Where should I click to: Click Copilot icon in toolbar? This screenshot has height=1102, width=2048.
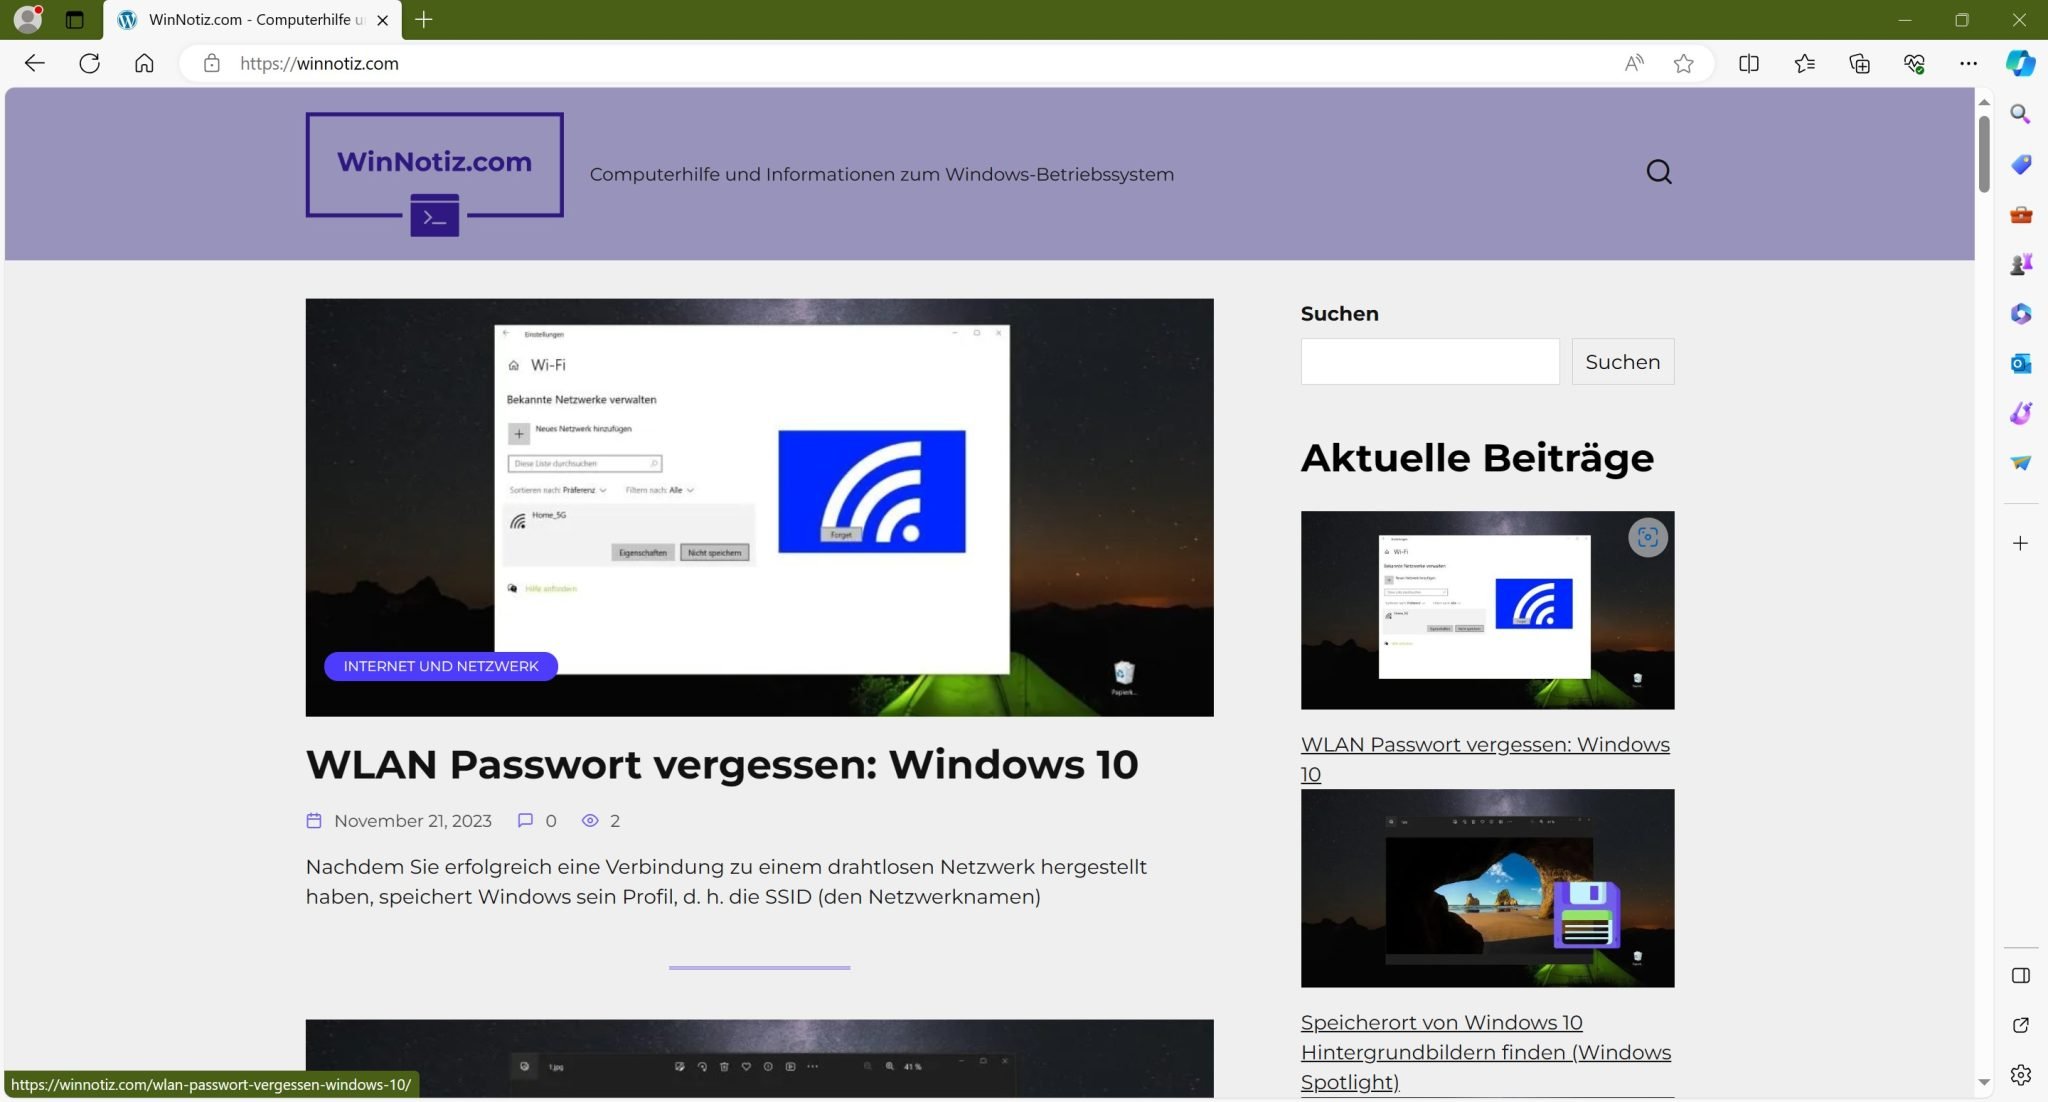click(2020, 63)
